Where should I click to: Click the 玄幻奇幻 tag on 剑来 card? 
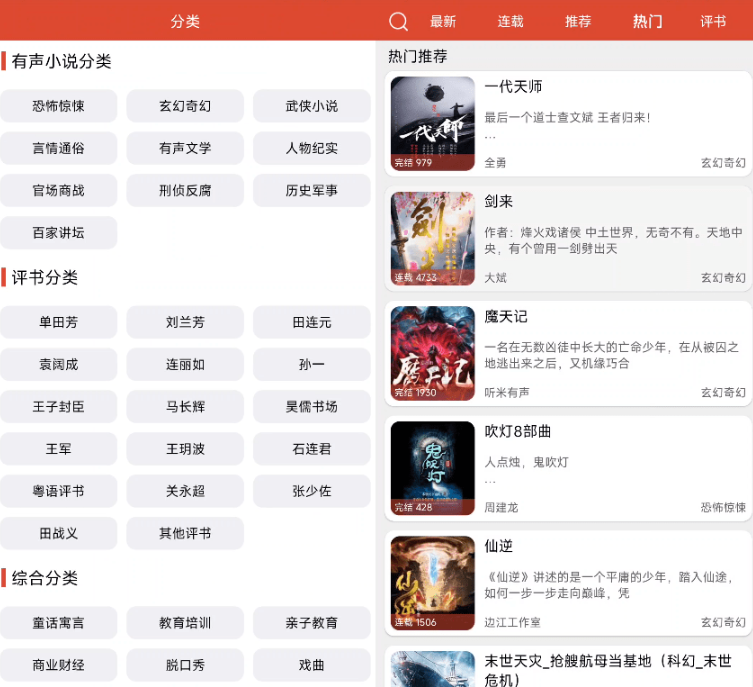tap(723, 277)
